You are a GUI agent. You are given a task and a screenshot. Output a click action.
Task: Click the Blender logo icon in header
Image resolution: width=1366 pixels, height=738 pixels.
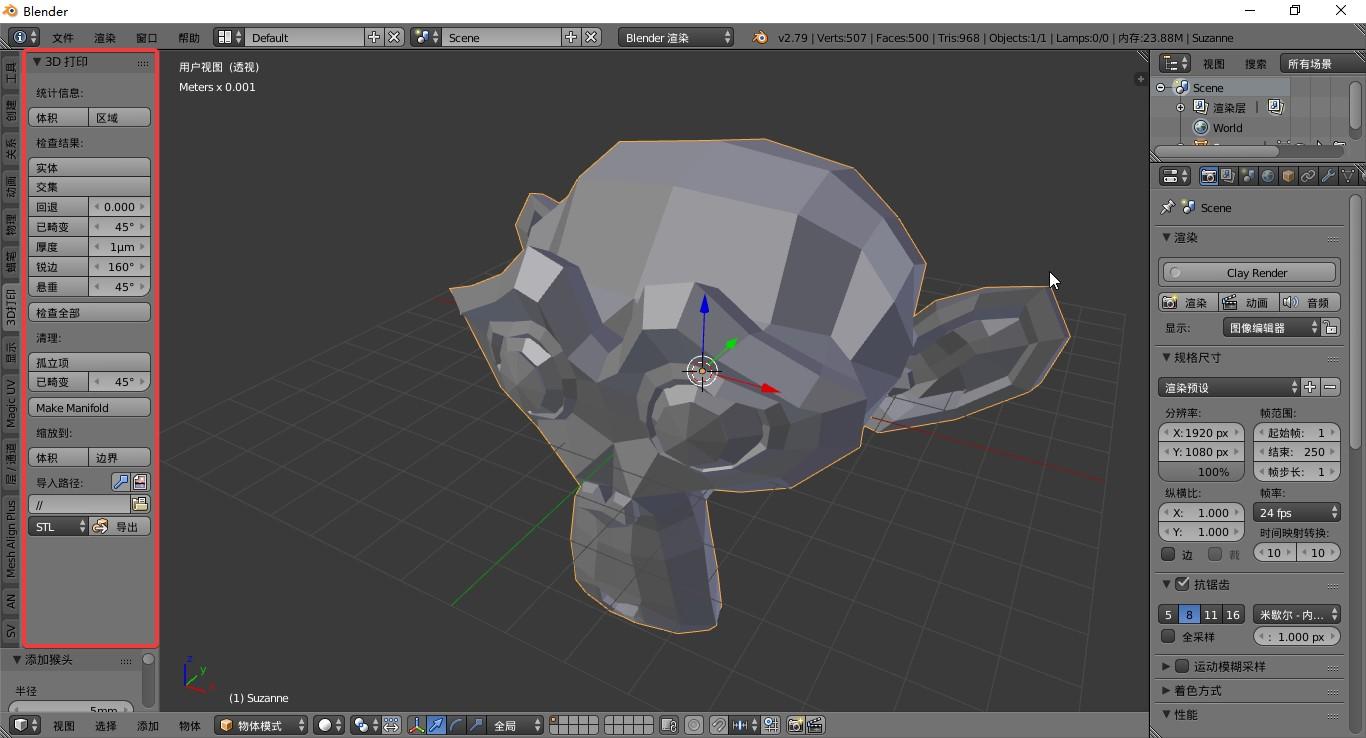coord(760,37)
